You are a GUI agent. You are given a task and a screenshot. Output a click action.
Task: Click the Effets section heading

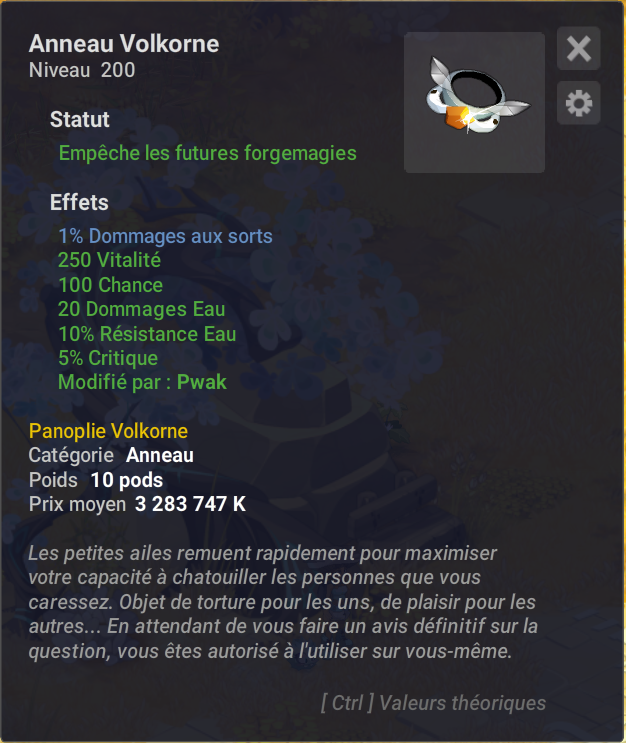(79, 202)
